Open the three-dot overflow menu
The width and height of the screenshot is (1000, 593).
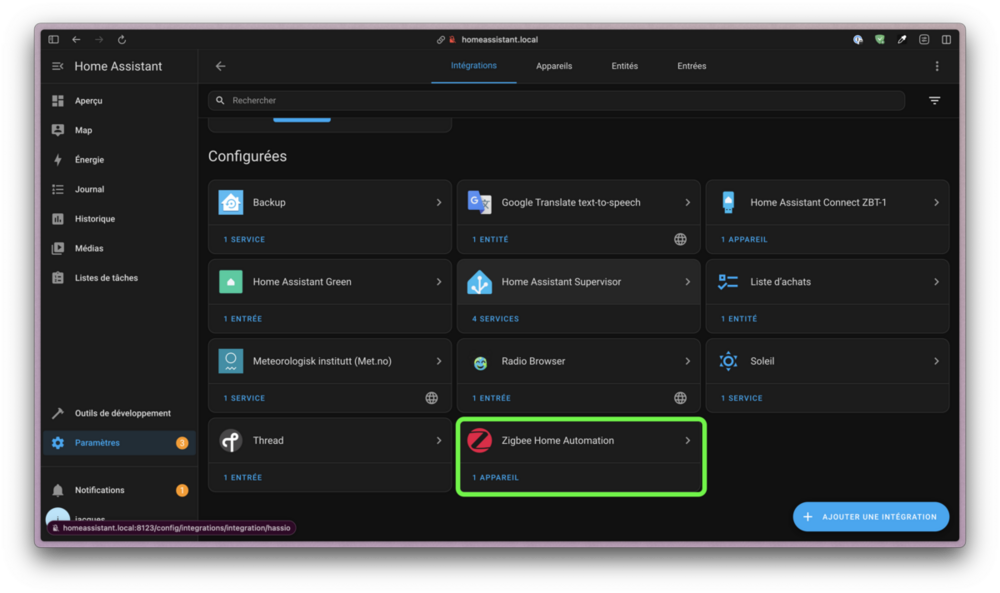[x=937, y=66]
